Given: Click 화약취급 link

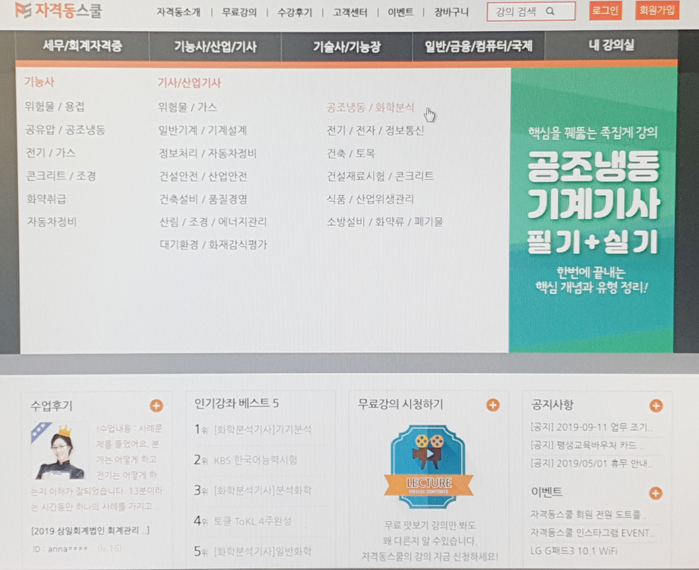Looking at the screenshot, I should [46, 199].
